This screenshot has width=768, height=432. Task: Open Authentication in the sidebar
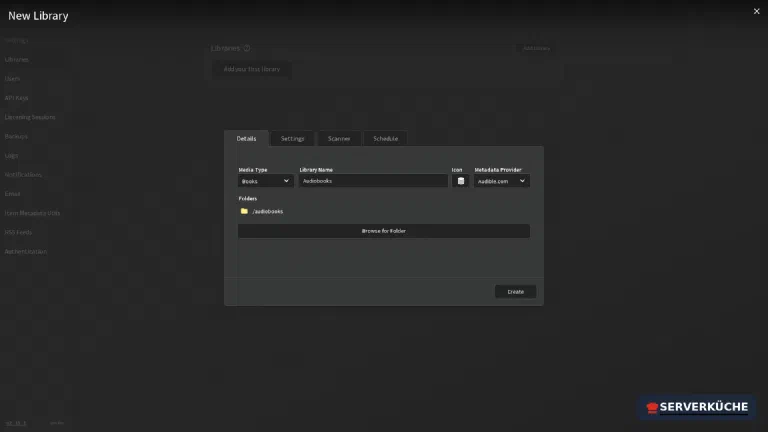[25, 251]
